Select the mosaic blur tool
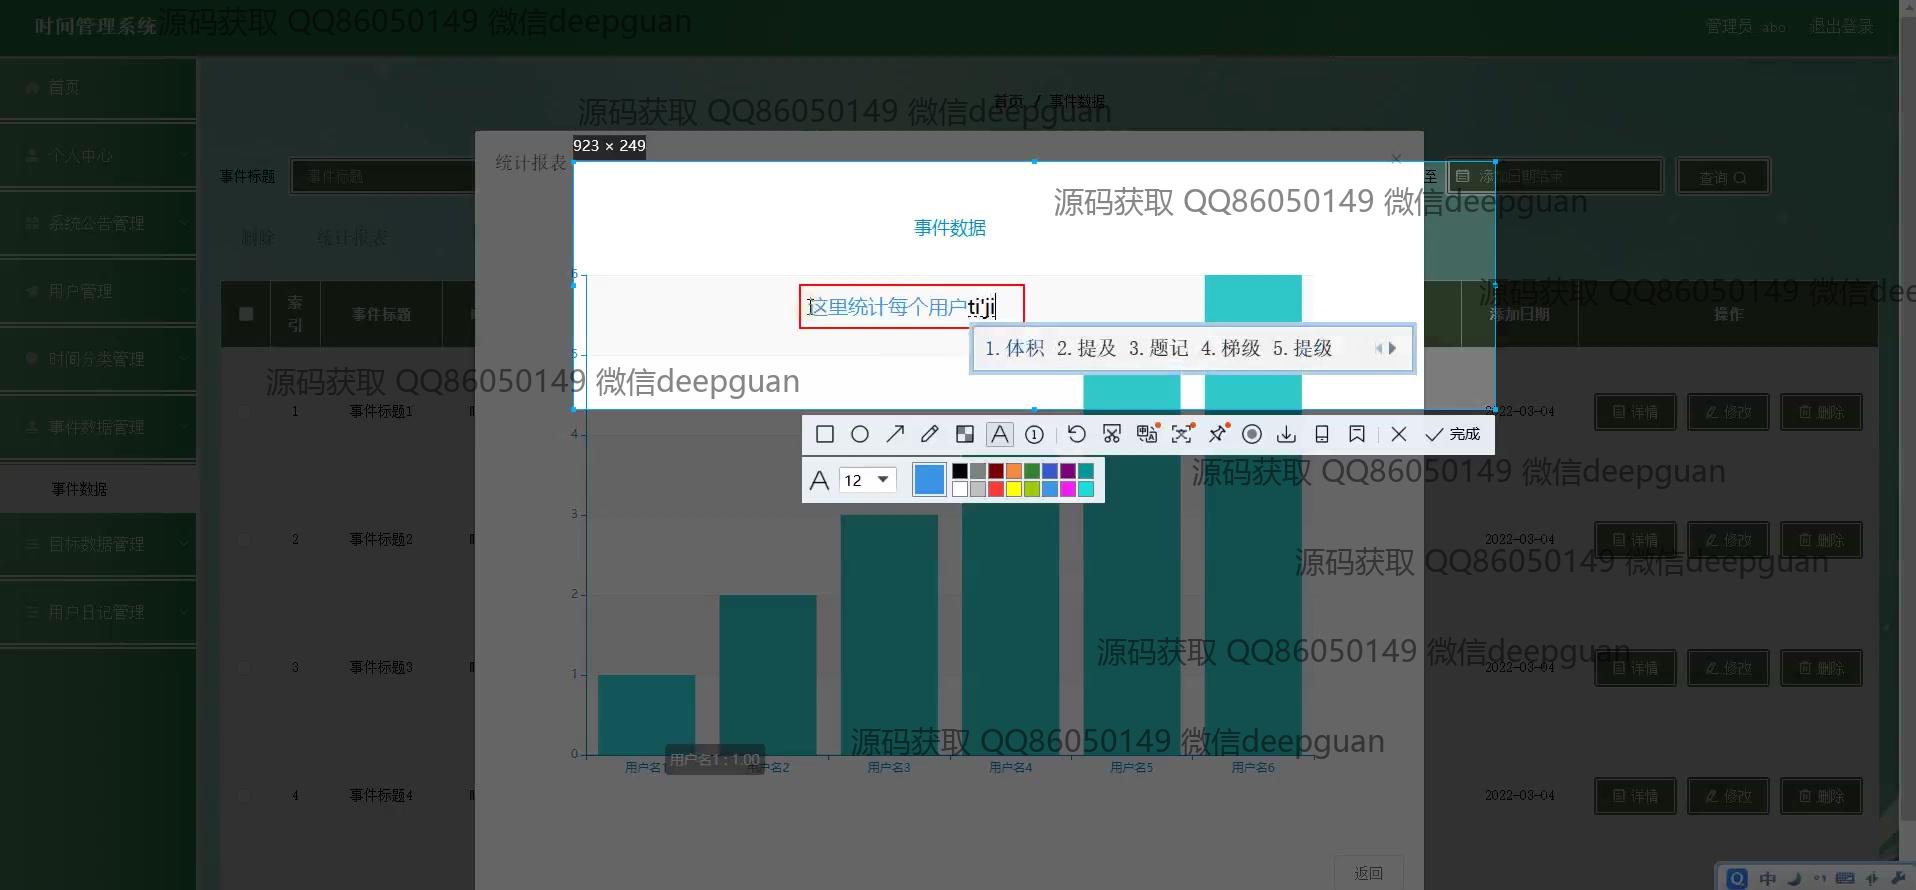Viewport: 1916px width, 890px height. tap(965, 434)
